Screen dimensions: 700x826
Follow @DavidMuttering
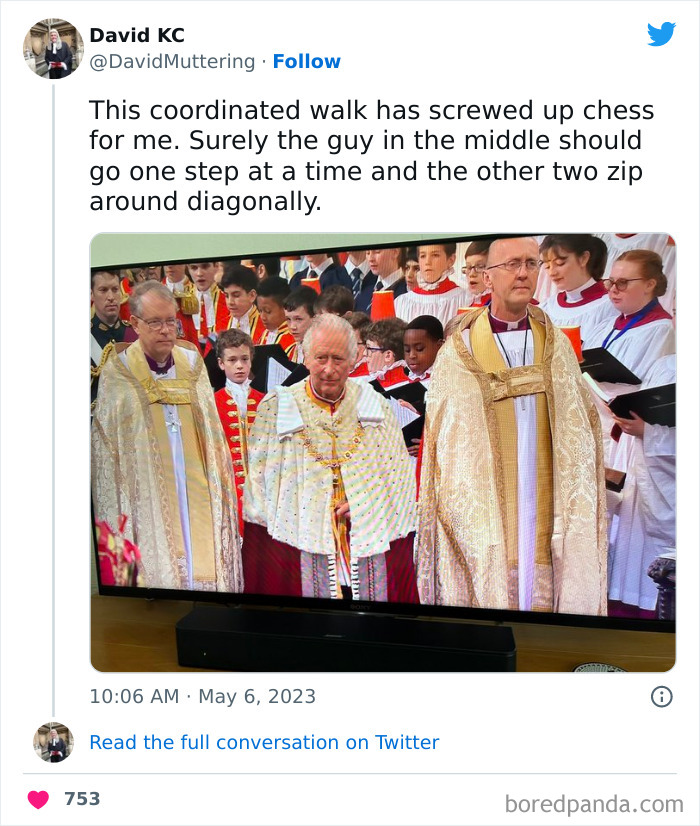coord(306,62)
